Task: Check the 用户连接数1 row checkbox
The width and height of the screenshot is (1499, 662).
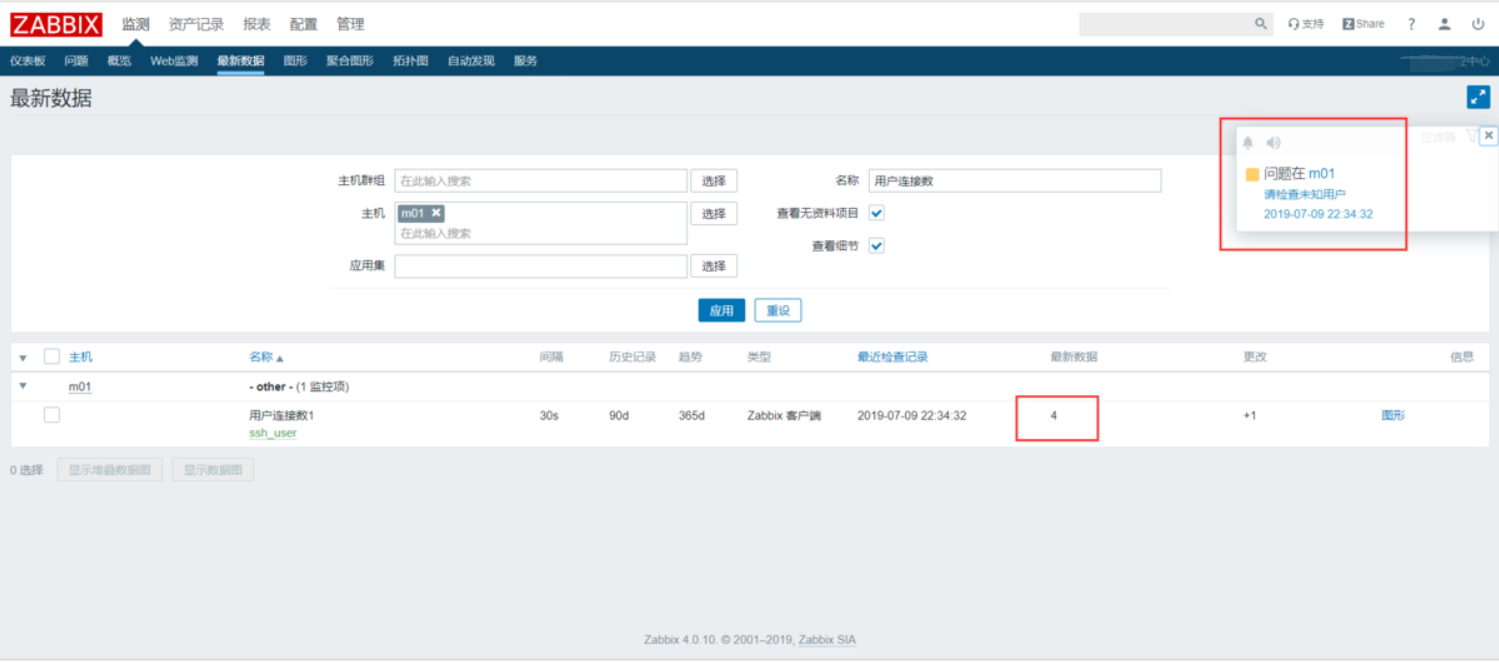Action: coord(52,415)
